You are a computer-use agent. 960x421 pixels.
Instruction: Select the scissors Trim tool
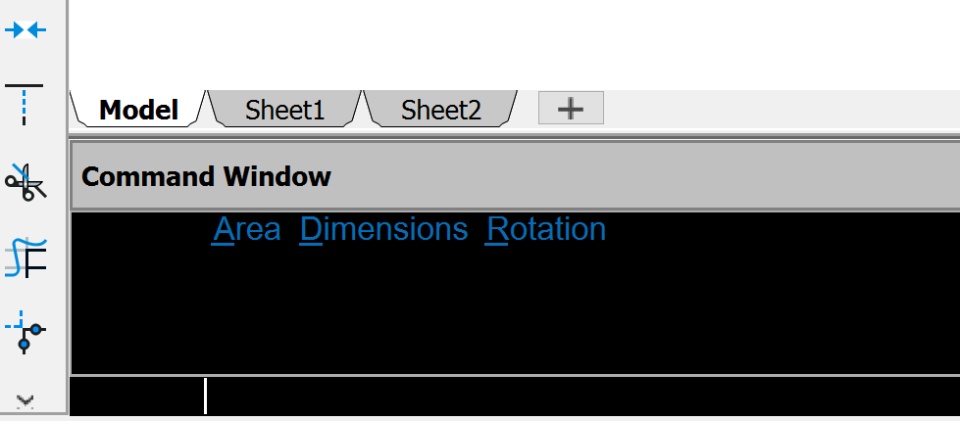tap(26, 181)
